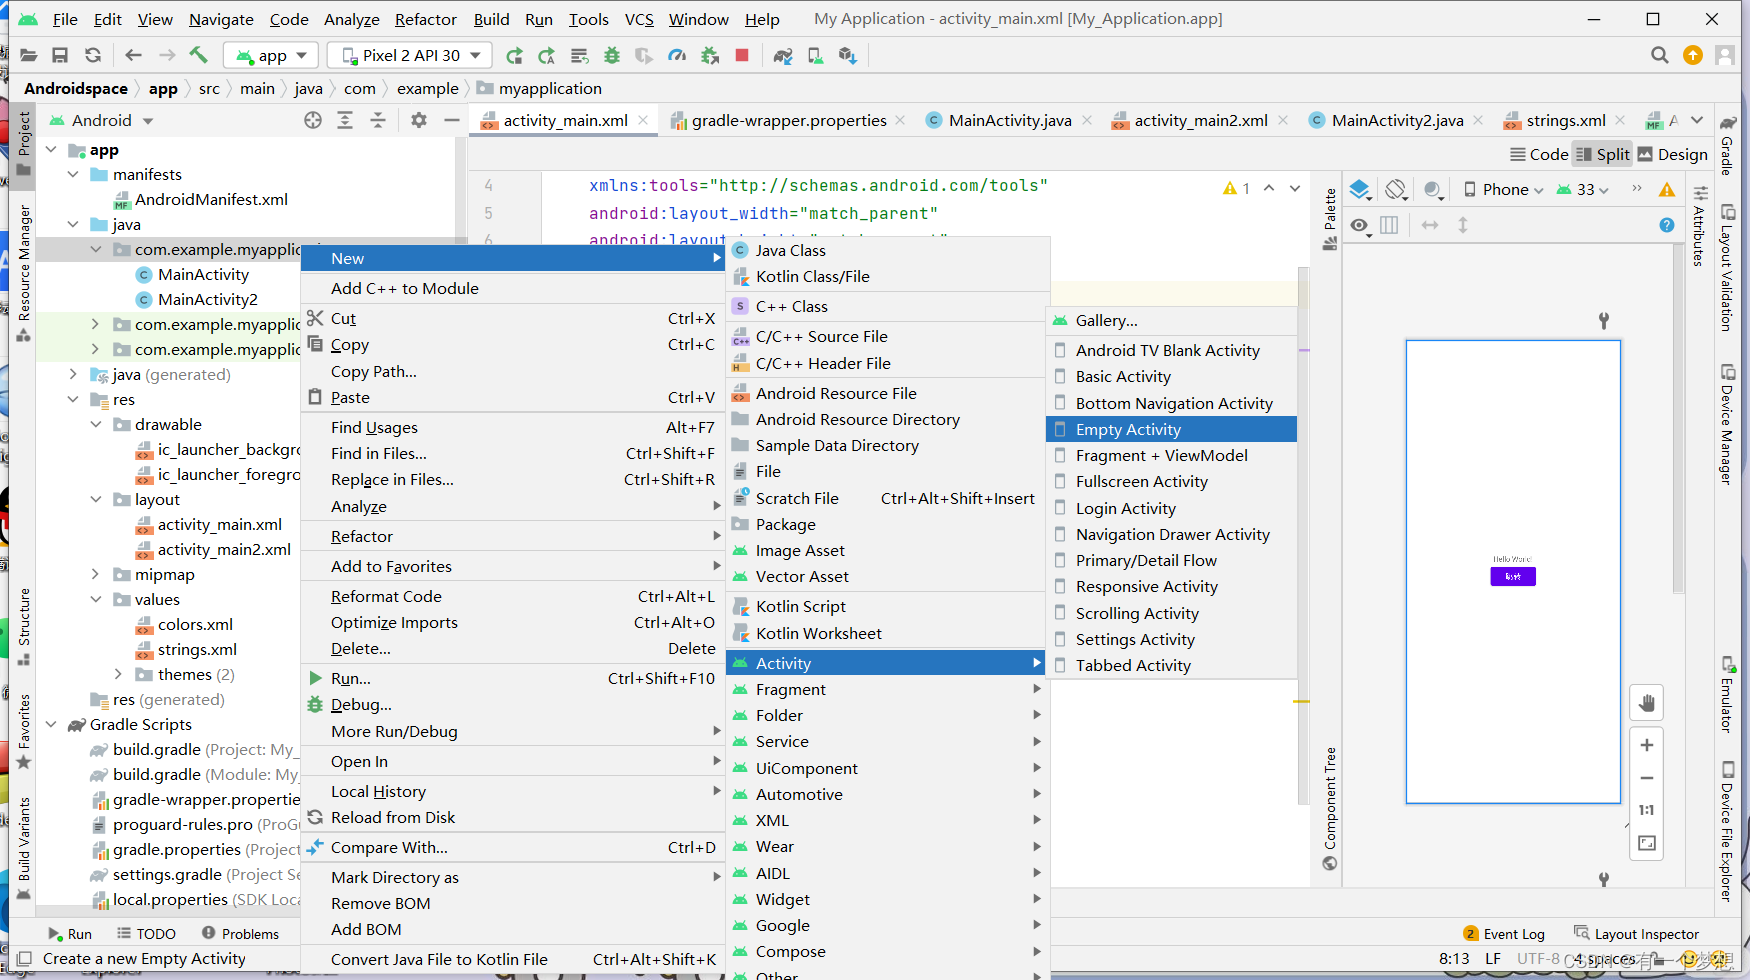
Task: Click the Collapse All icon in Project panel
Action: point(378,120)
